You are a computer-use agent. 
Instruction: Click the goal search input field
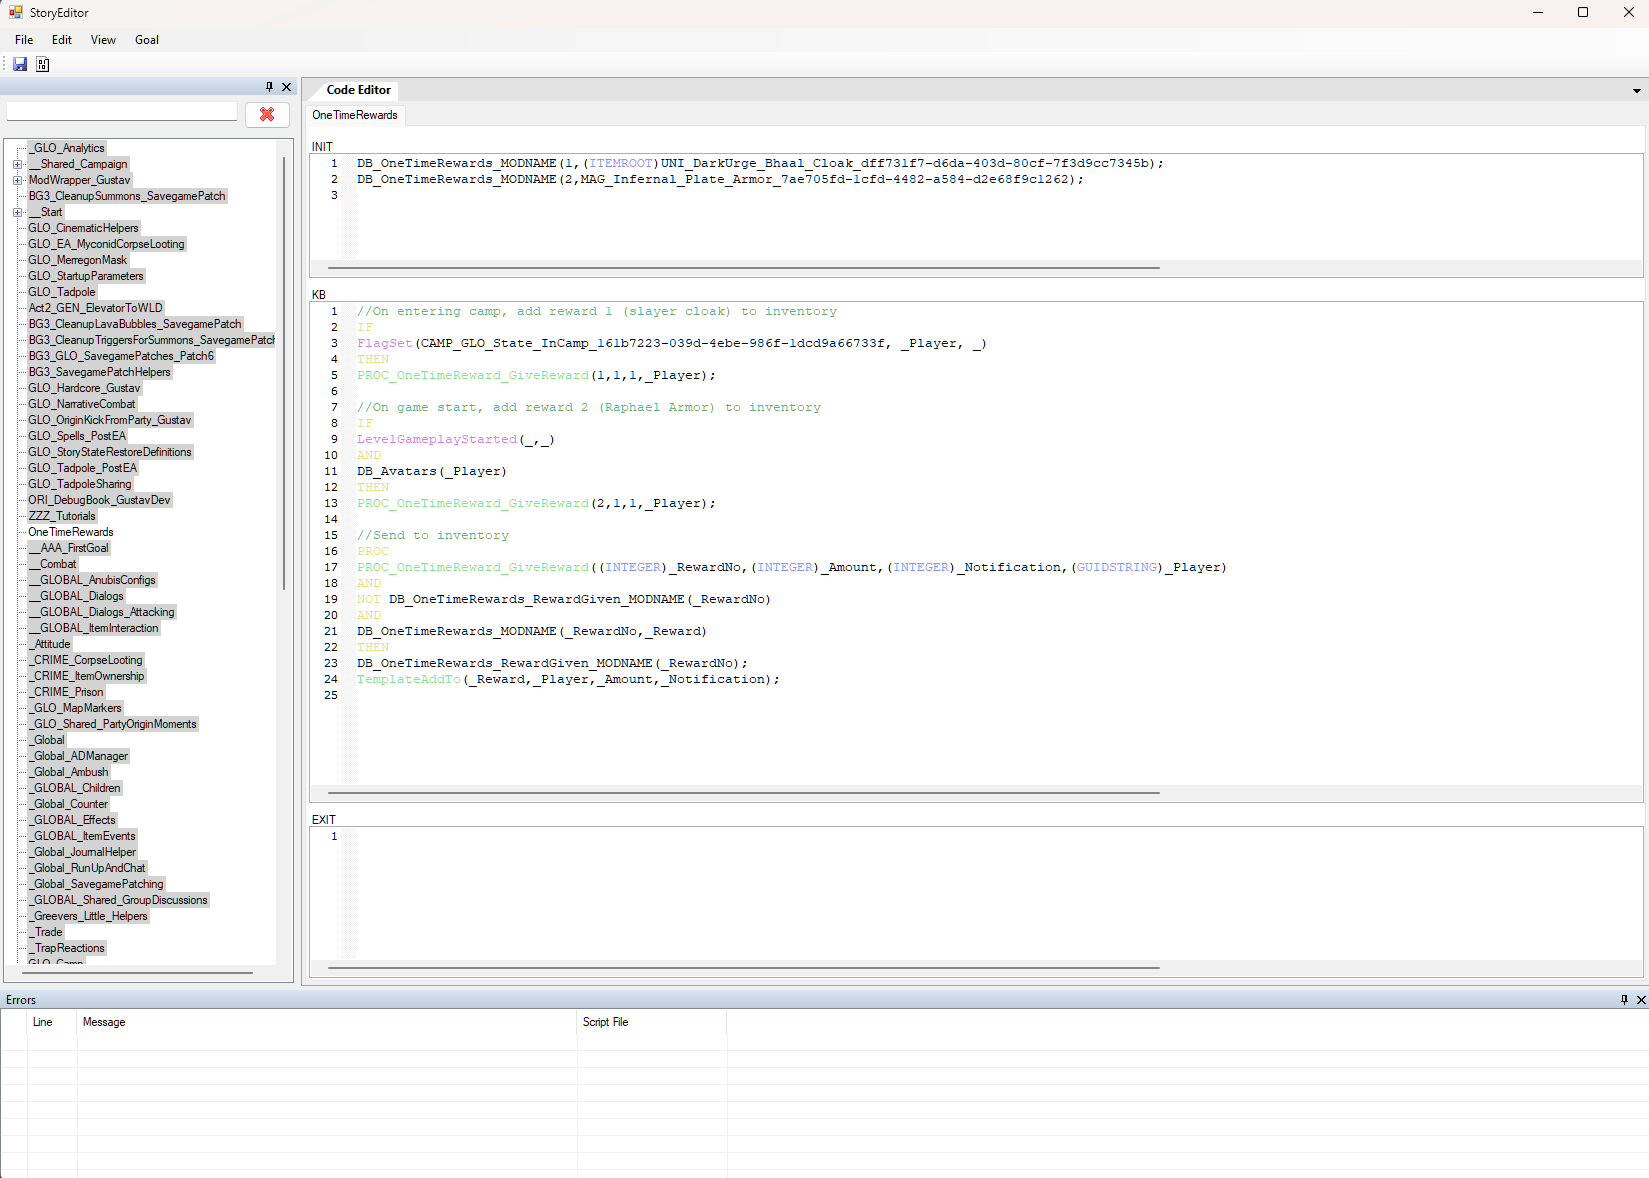pyautogui.click(x=122, y=112)
